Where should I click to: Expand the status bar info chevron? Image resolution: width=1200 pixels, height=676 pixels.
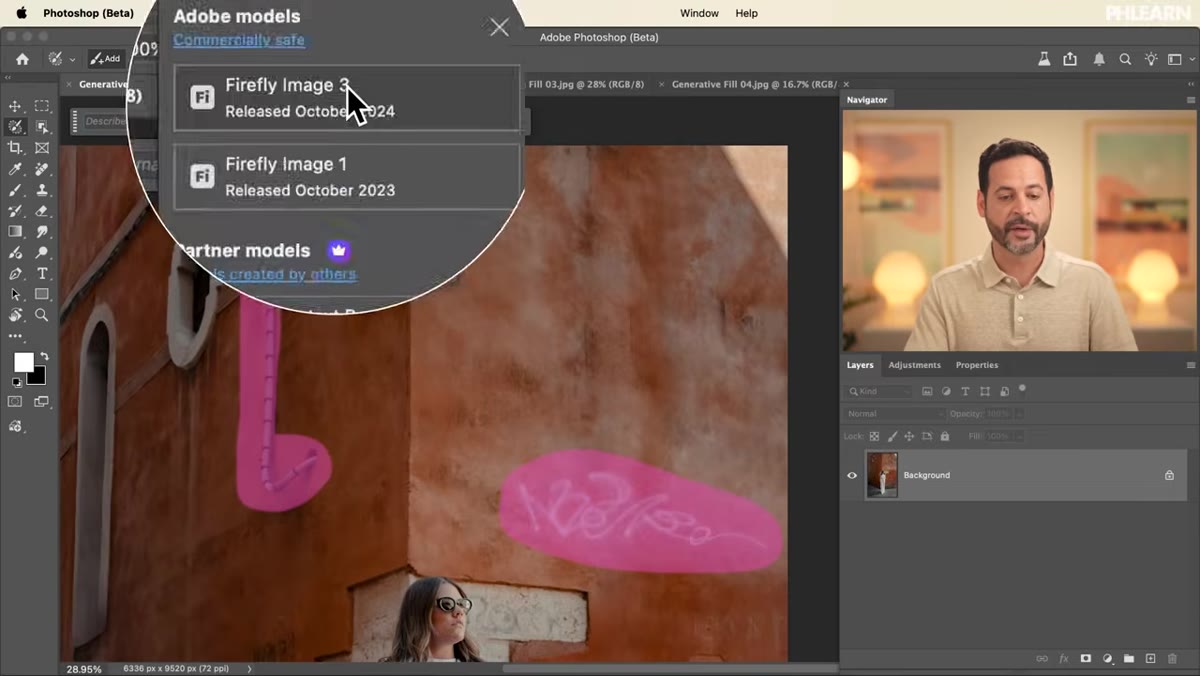coord(249,668)
